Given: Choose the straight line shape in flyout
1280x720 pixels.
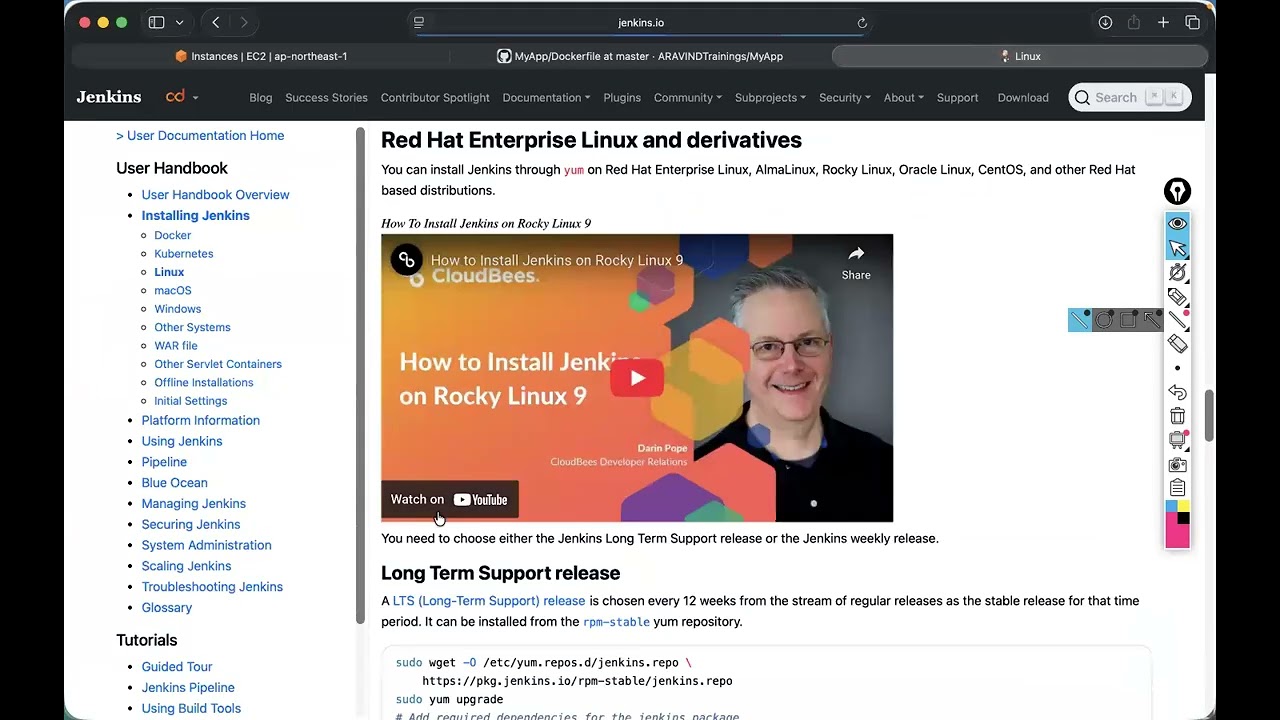Looking at the screenshot, I should click(x=1080, y=320).
